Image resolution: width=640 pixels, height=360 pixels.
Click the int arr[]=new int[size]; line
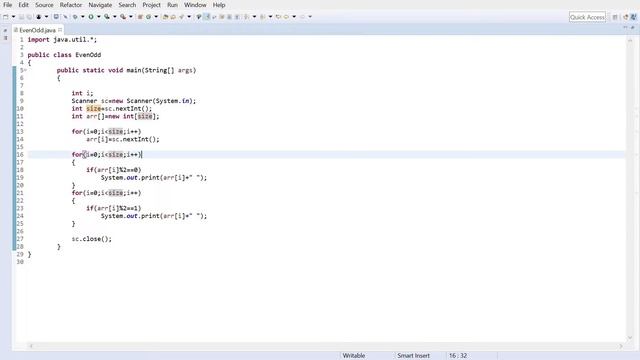(115, 116)
